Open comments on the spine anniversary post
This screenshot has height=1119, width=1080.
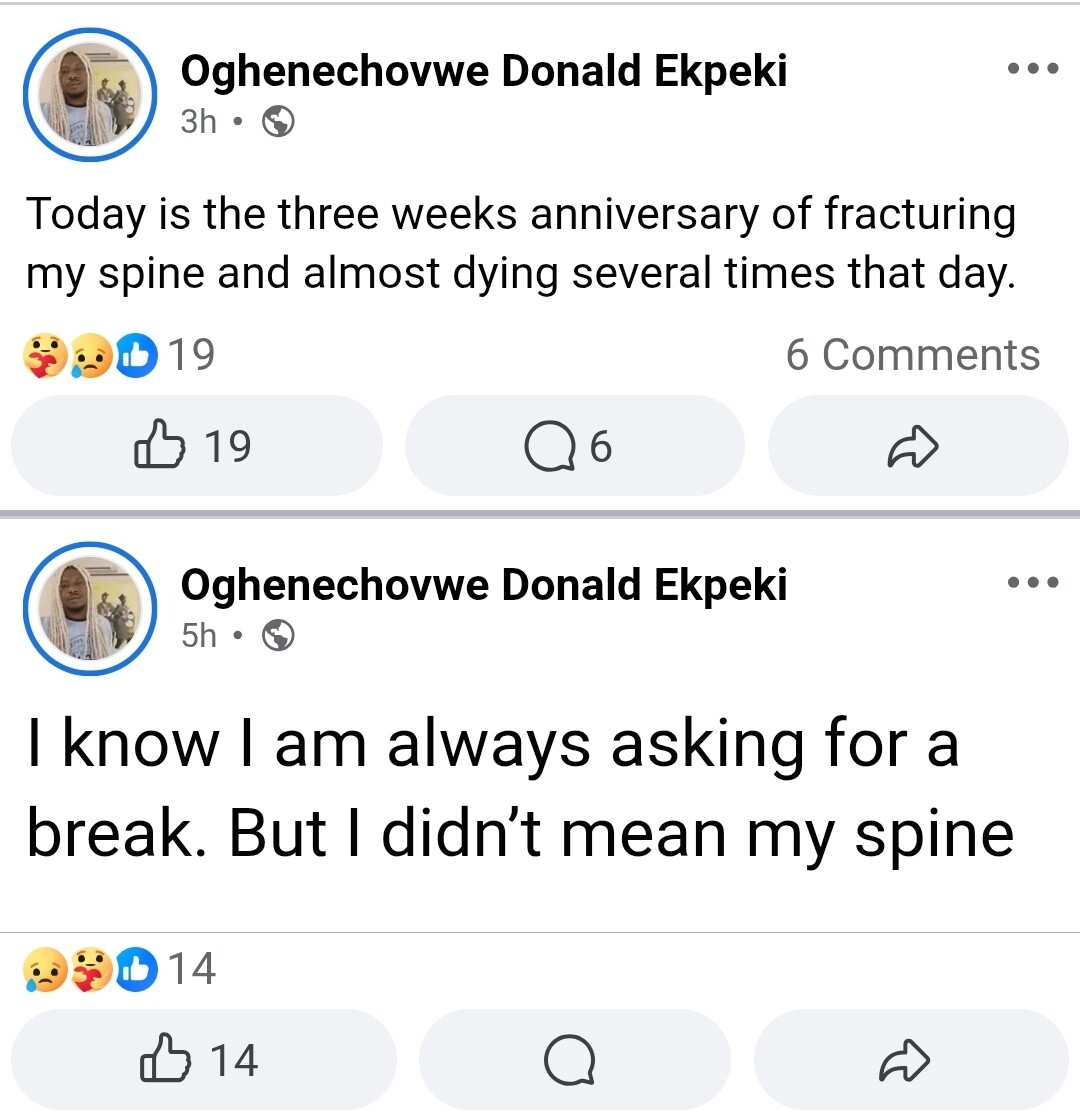point(574,446)
